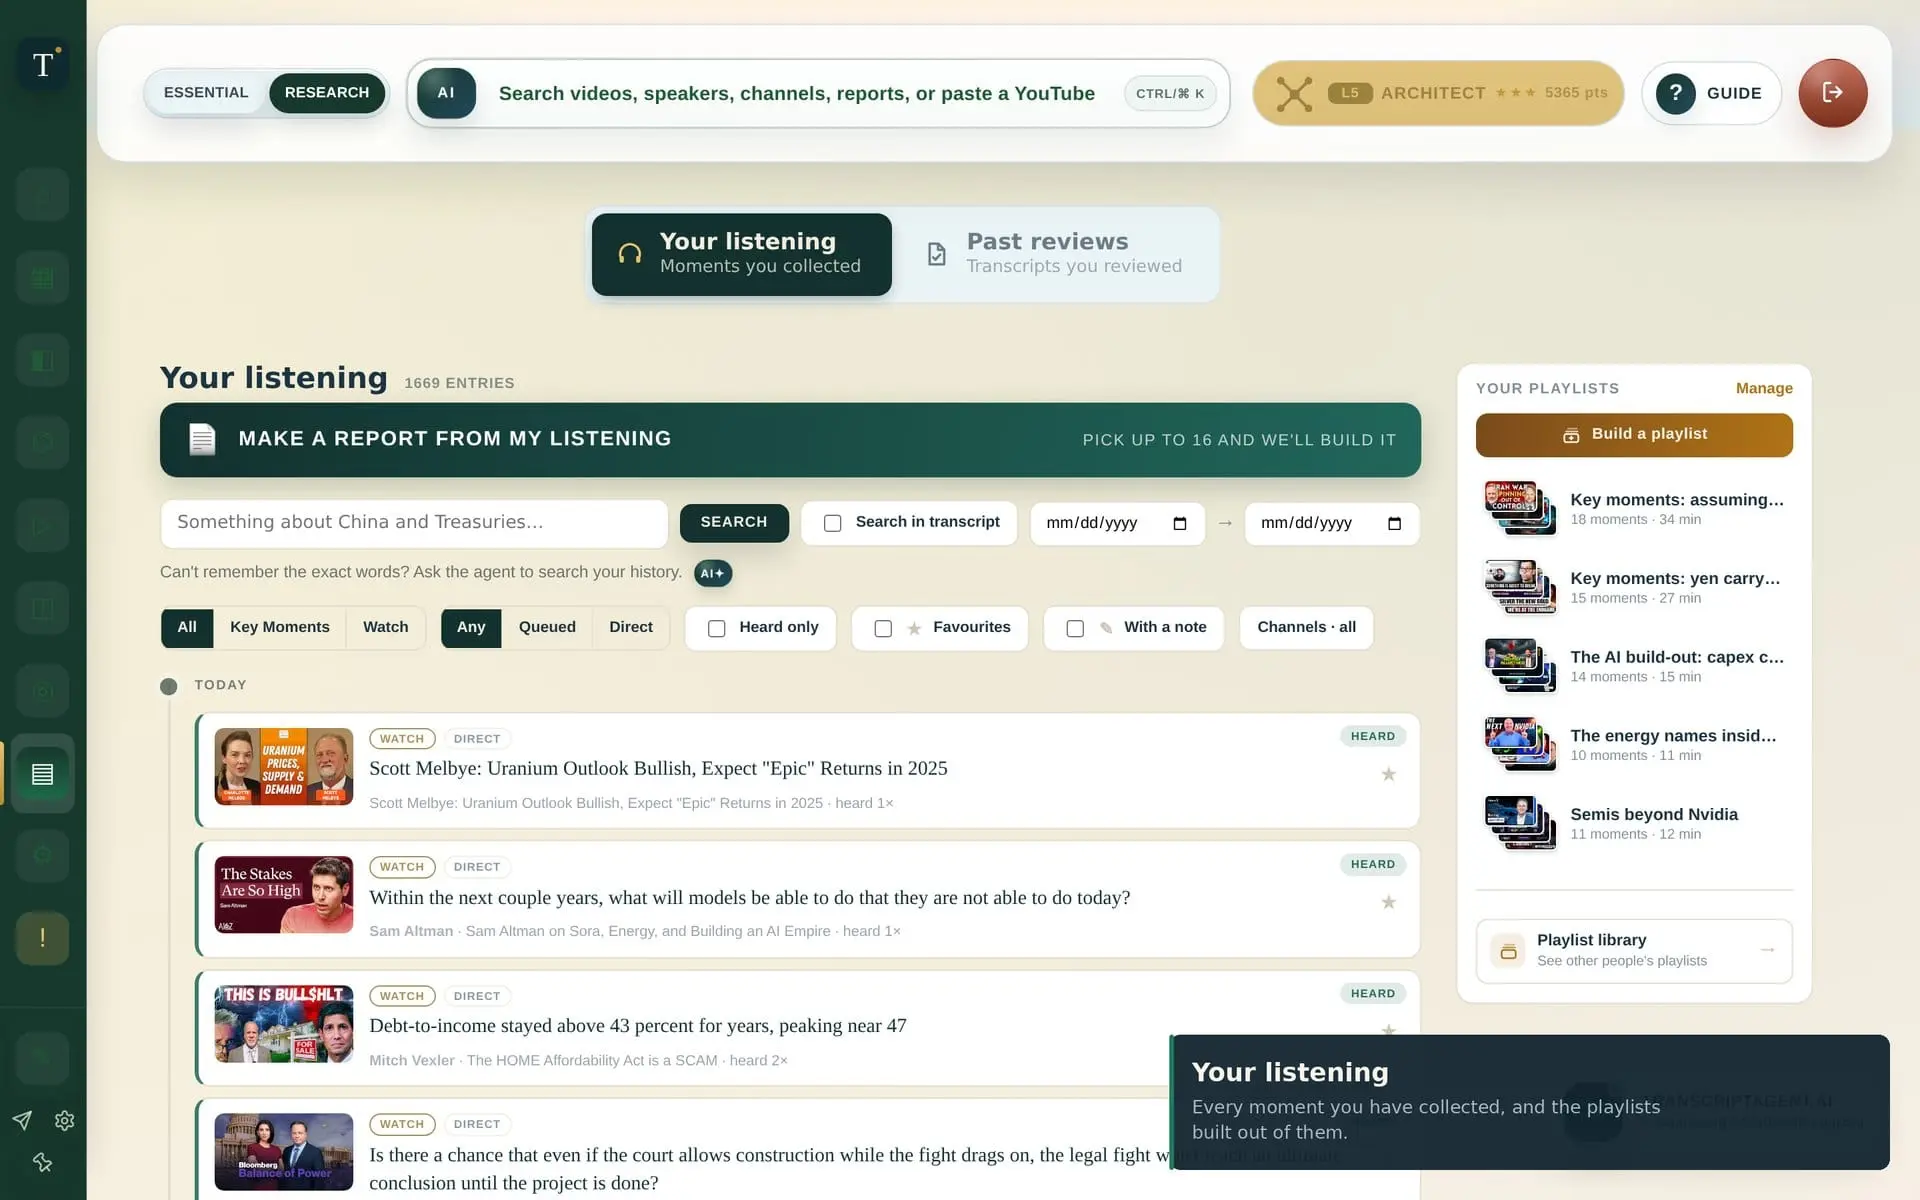Click the Build a playlist button
Viewport: 1920px width, 1200px height.
coord(1634,435)
